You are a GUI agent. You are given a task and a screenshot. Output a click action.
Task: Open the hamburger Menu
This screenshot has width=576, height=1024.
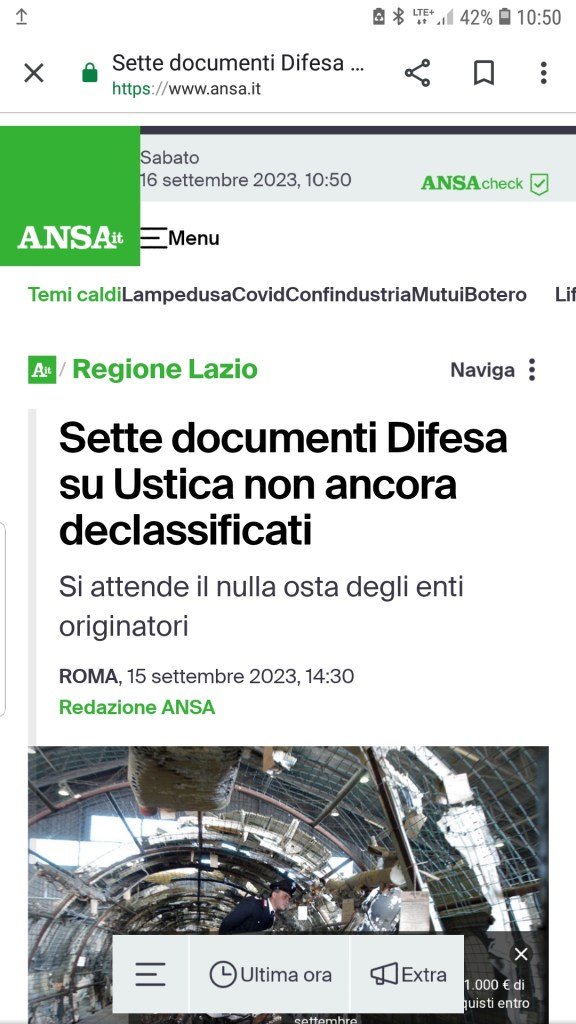tap(180, 238)
